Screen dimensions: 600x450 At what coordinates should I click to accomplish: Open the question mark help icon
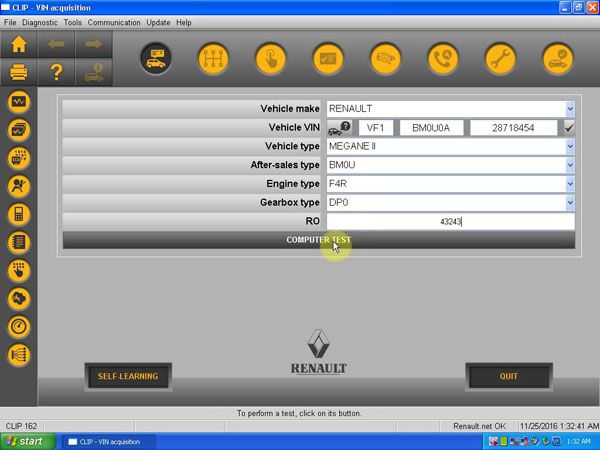click(x=56, y=72)
